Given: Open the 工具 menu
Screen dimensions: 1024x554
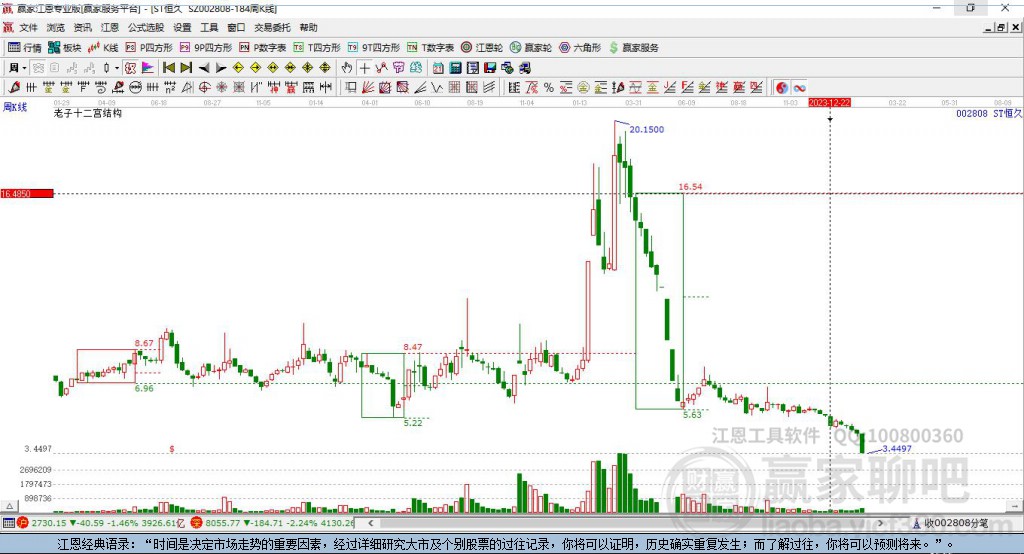Looking at the screenshot, I should coord(209,27).
